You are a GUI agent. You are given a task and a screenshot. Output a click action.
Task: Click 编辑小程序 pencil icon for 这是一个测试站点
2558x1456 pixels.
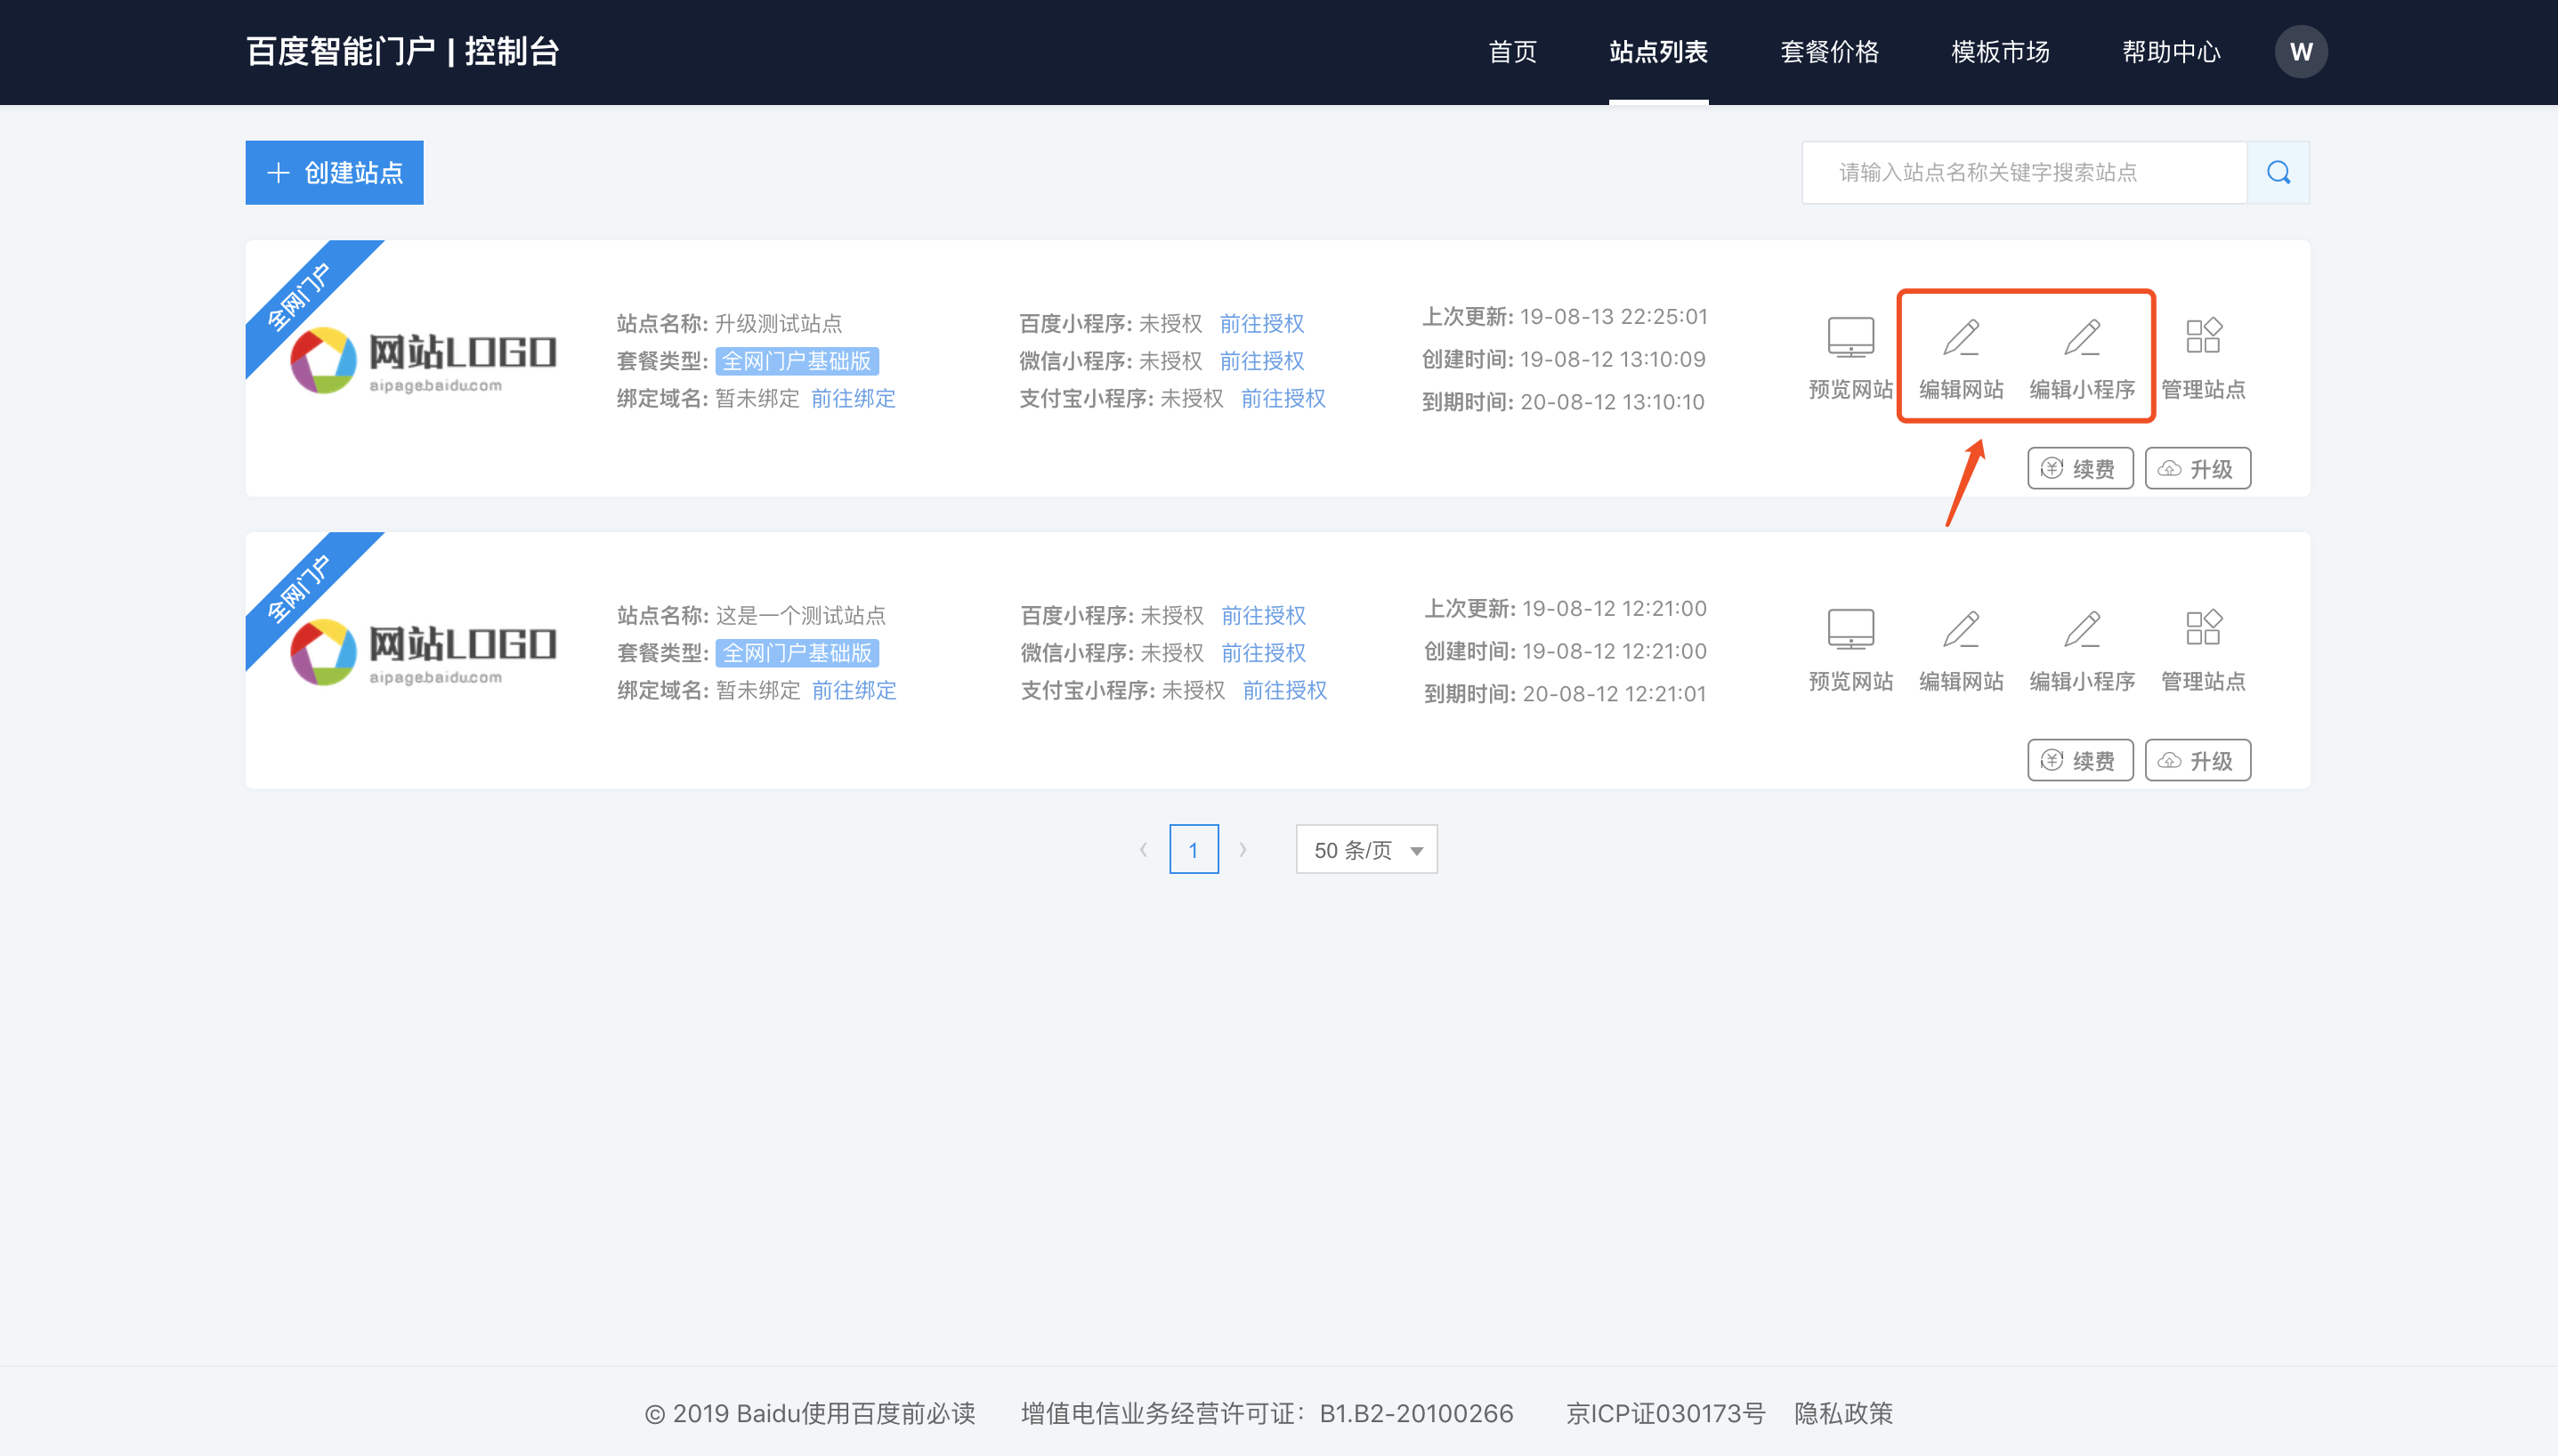coord(2082,629)
